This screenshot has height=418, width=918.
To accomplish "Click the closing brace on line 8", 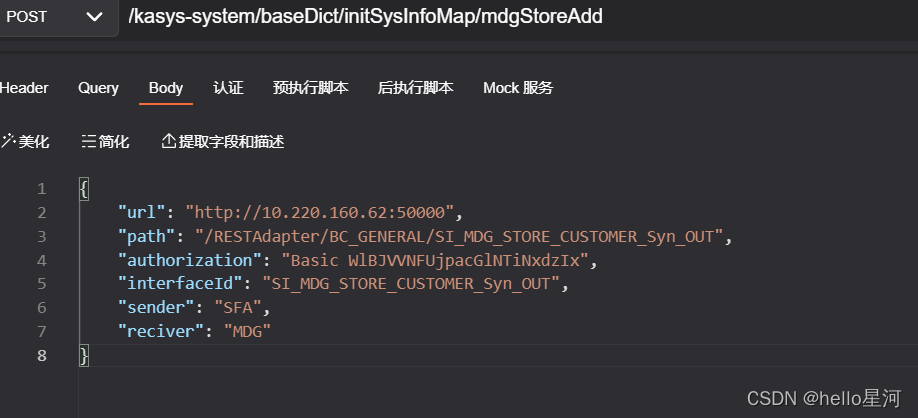I will [84, 355].
